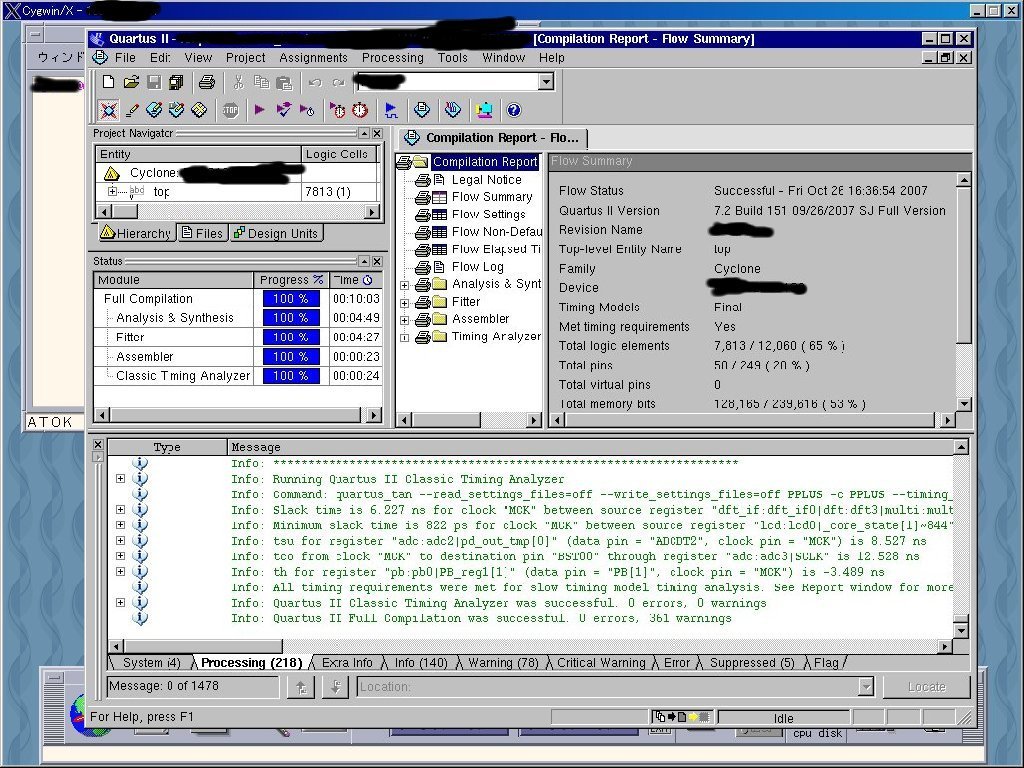This screenshot has width=1024, height=768.
Task: Click the Open file folder icon
Action: point(131,82)
